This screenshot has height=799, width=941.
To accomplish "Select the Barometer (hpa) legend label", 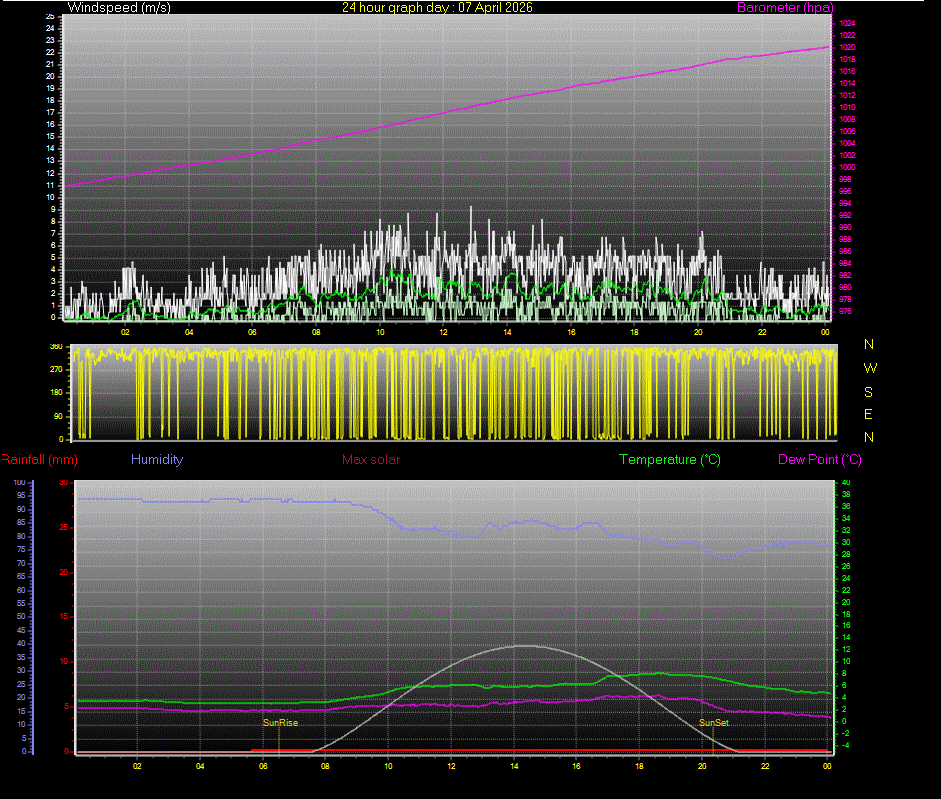I will pyautogui.click(x=786, y=7).
